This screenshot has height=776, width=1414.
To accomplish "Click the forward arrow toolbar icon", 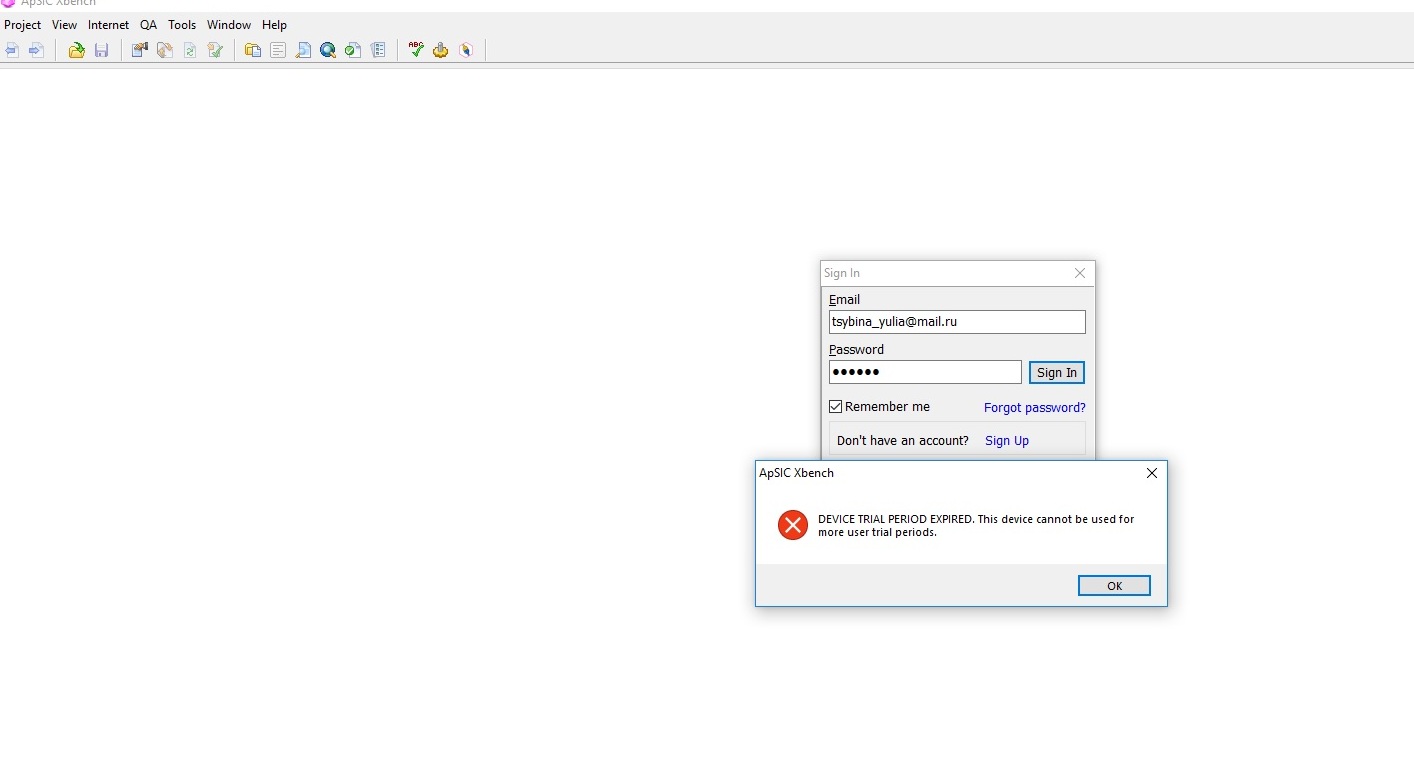I will pyautogui.click(x=37, y=50).
